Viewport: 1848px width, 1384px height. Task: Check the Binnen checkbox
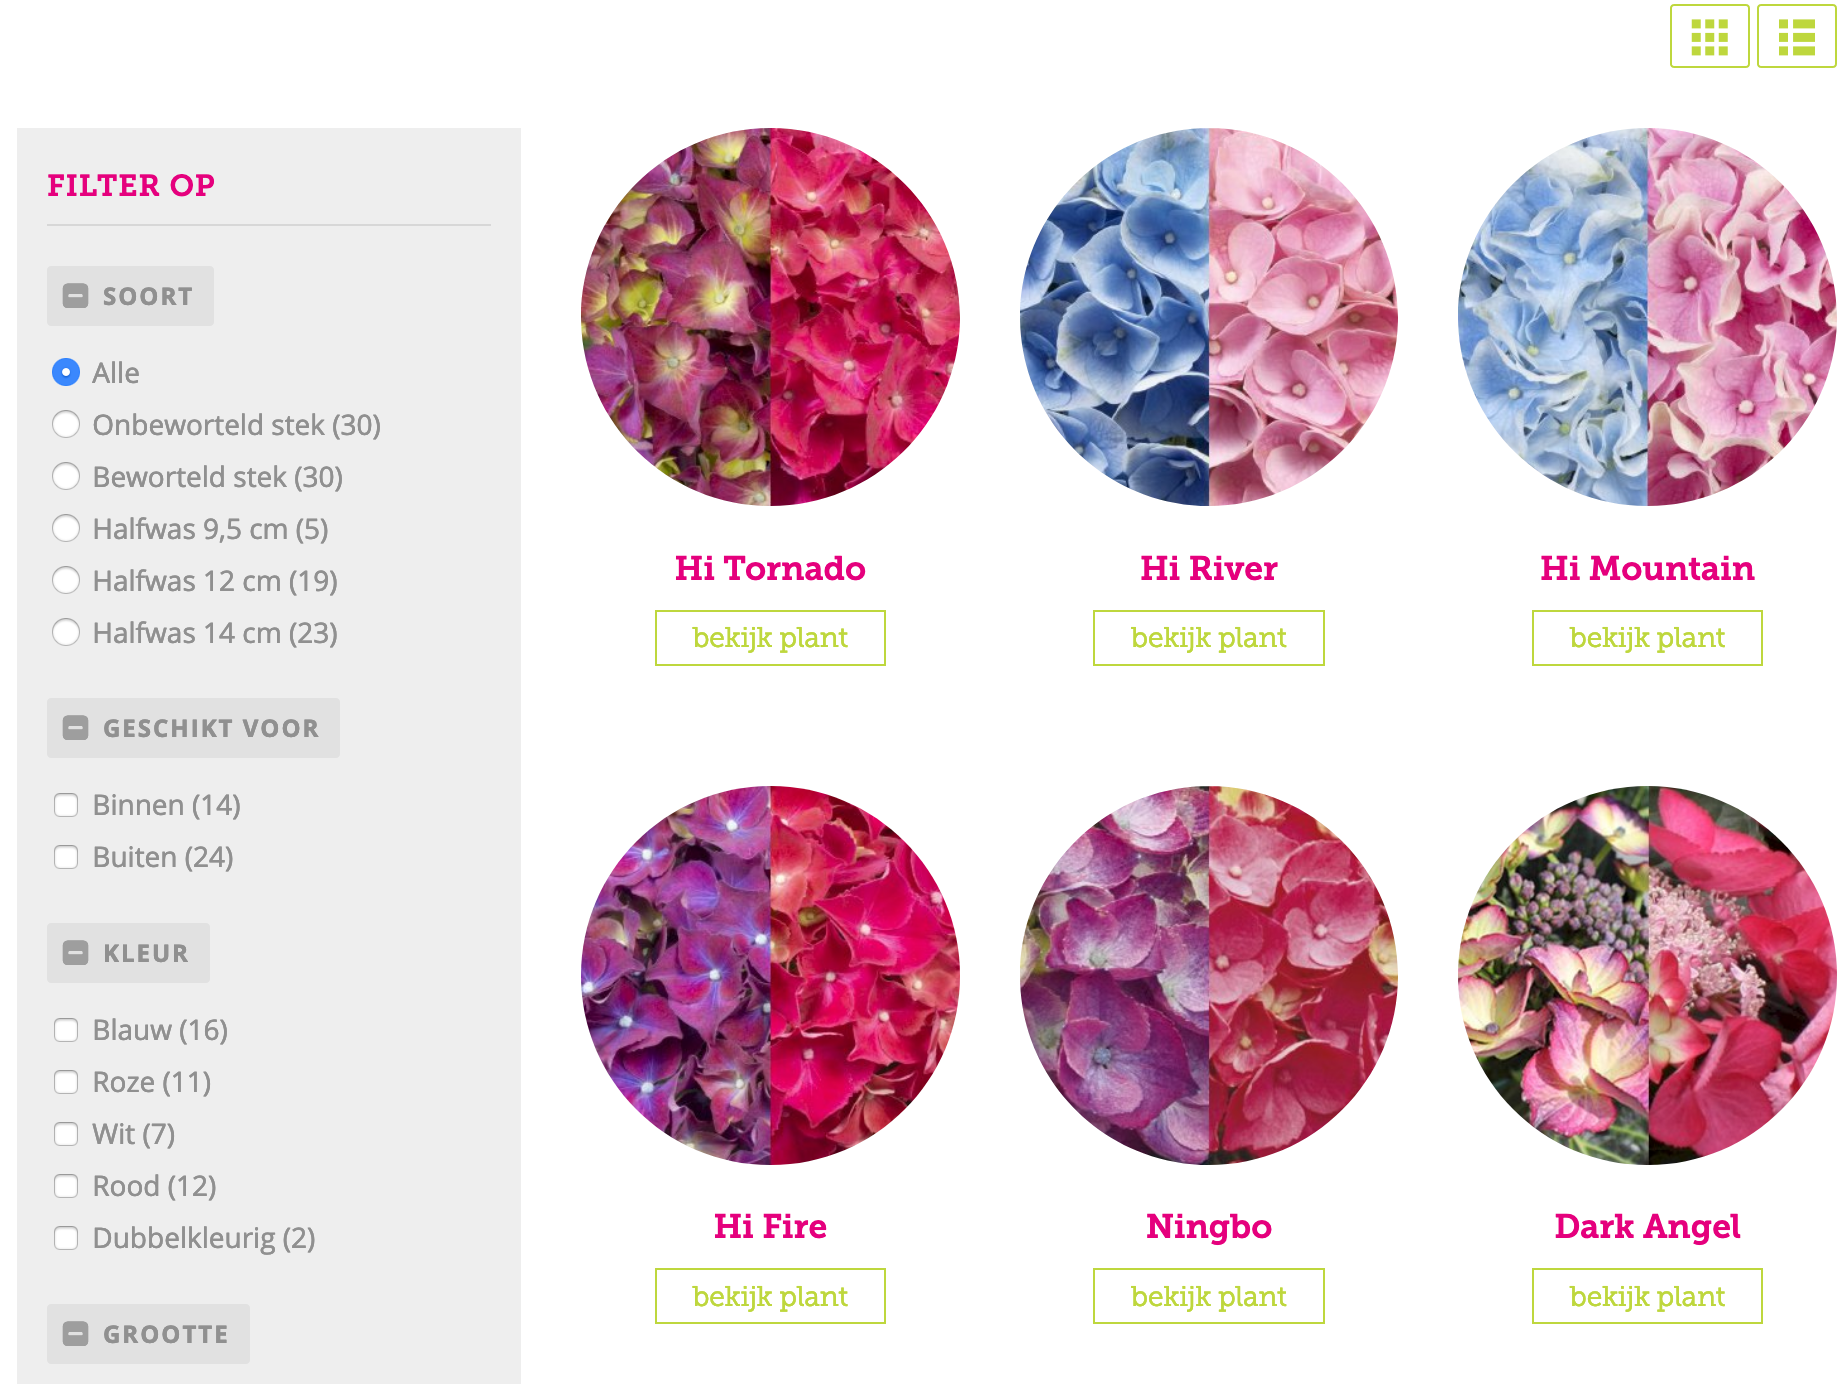click(x=66, y=805)
